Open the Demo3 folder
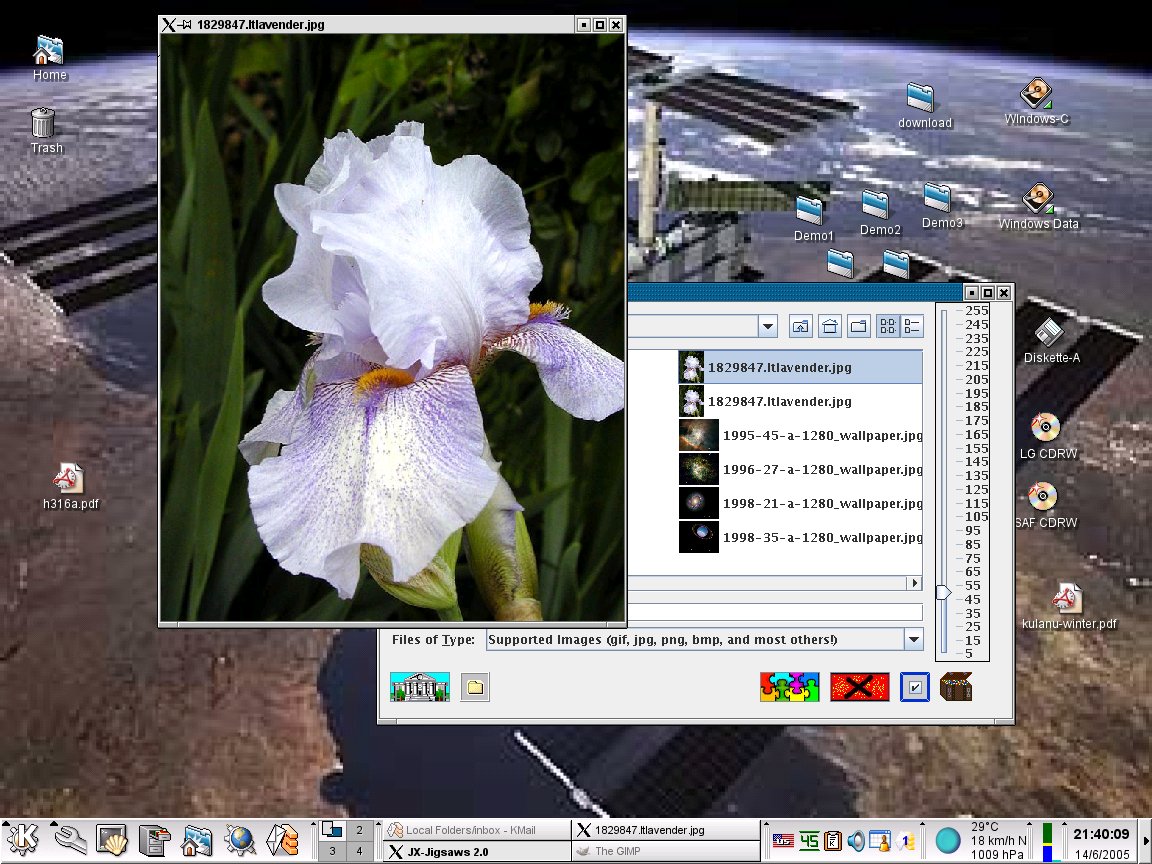1152x864 pixels. point(941,206)
